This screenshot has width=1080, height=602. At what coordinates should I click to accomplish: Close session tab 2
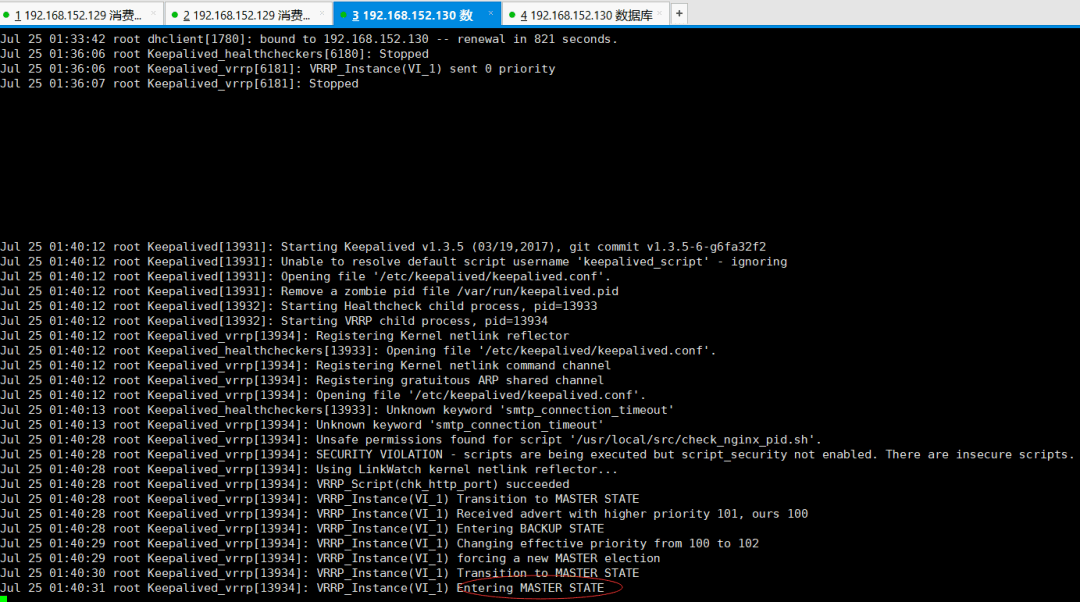click(322, 14)
